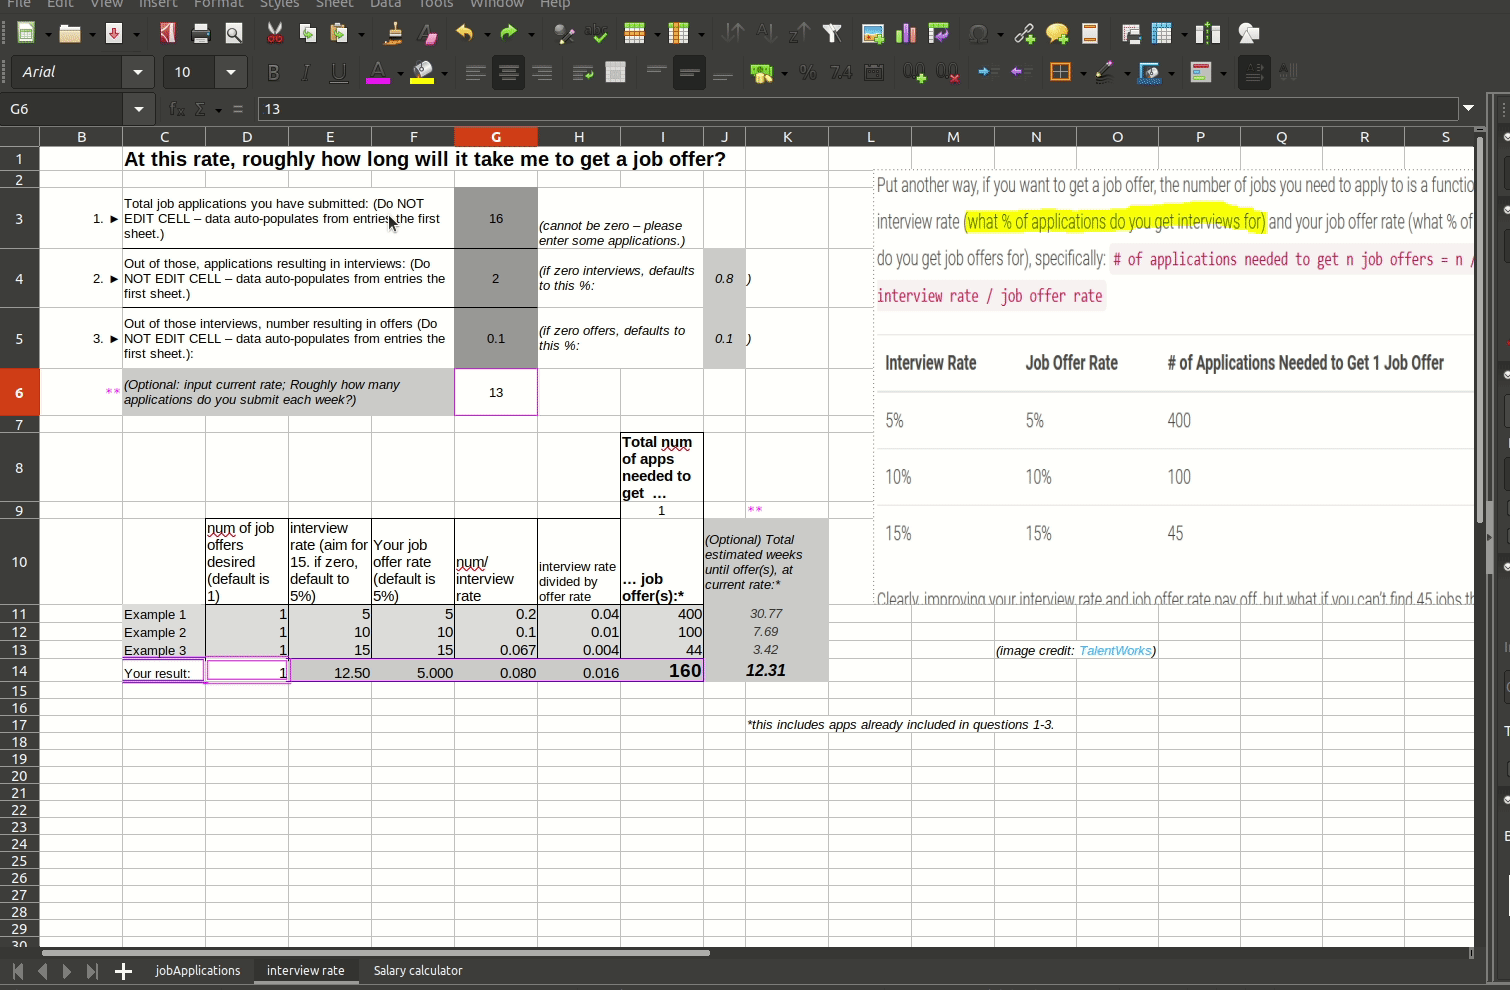1510x990 pixels.
Task: Run the spelling check
Action: tap(597, 34)
